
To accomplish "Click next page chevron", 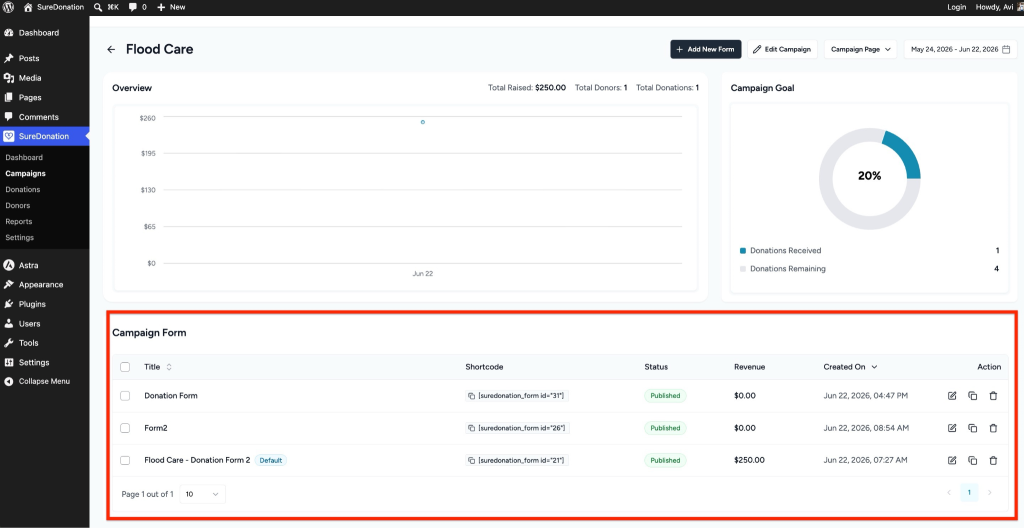I will [x=989, y=493].
